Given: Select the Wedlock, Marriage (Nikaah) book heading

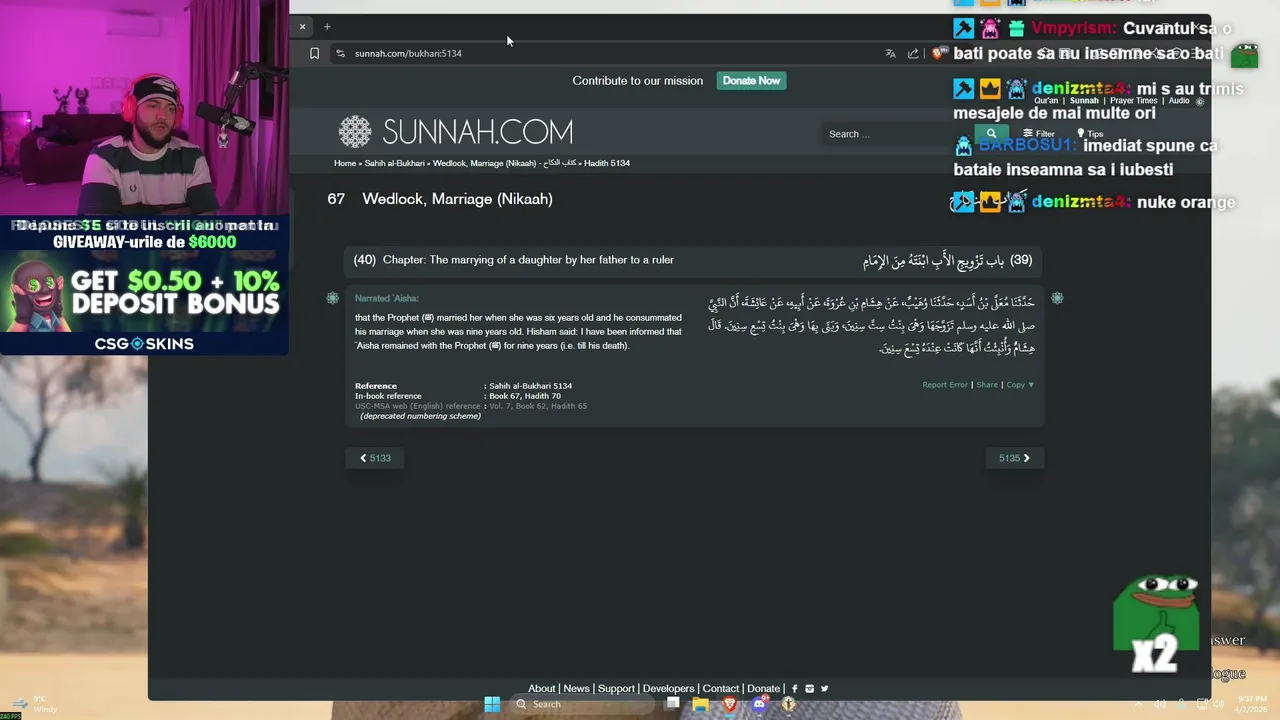Looking at the screenshot, I should [457, 199].
